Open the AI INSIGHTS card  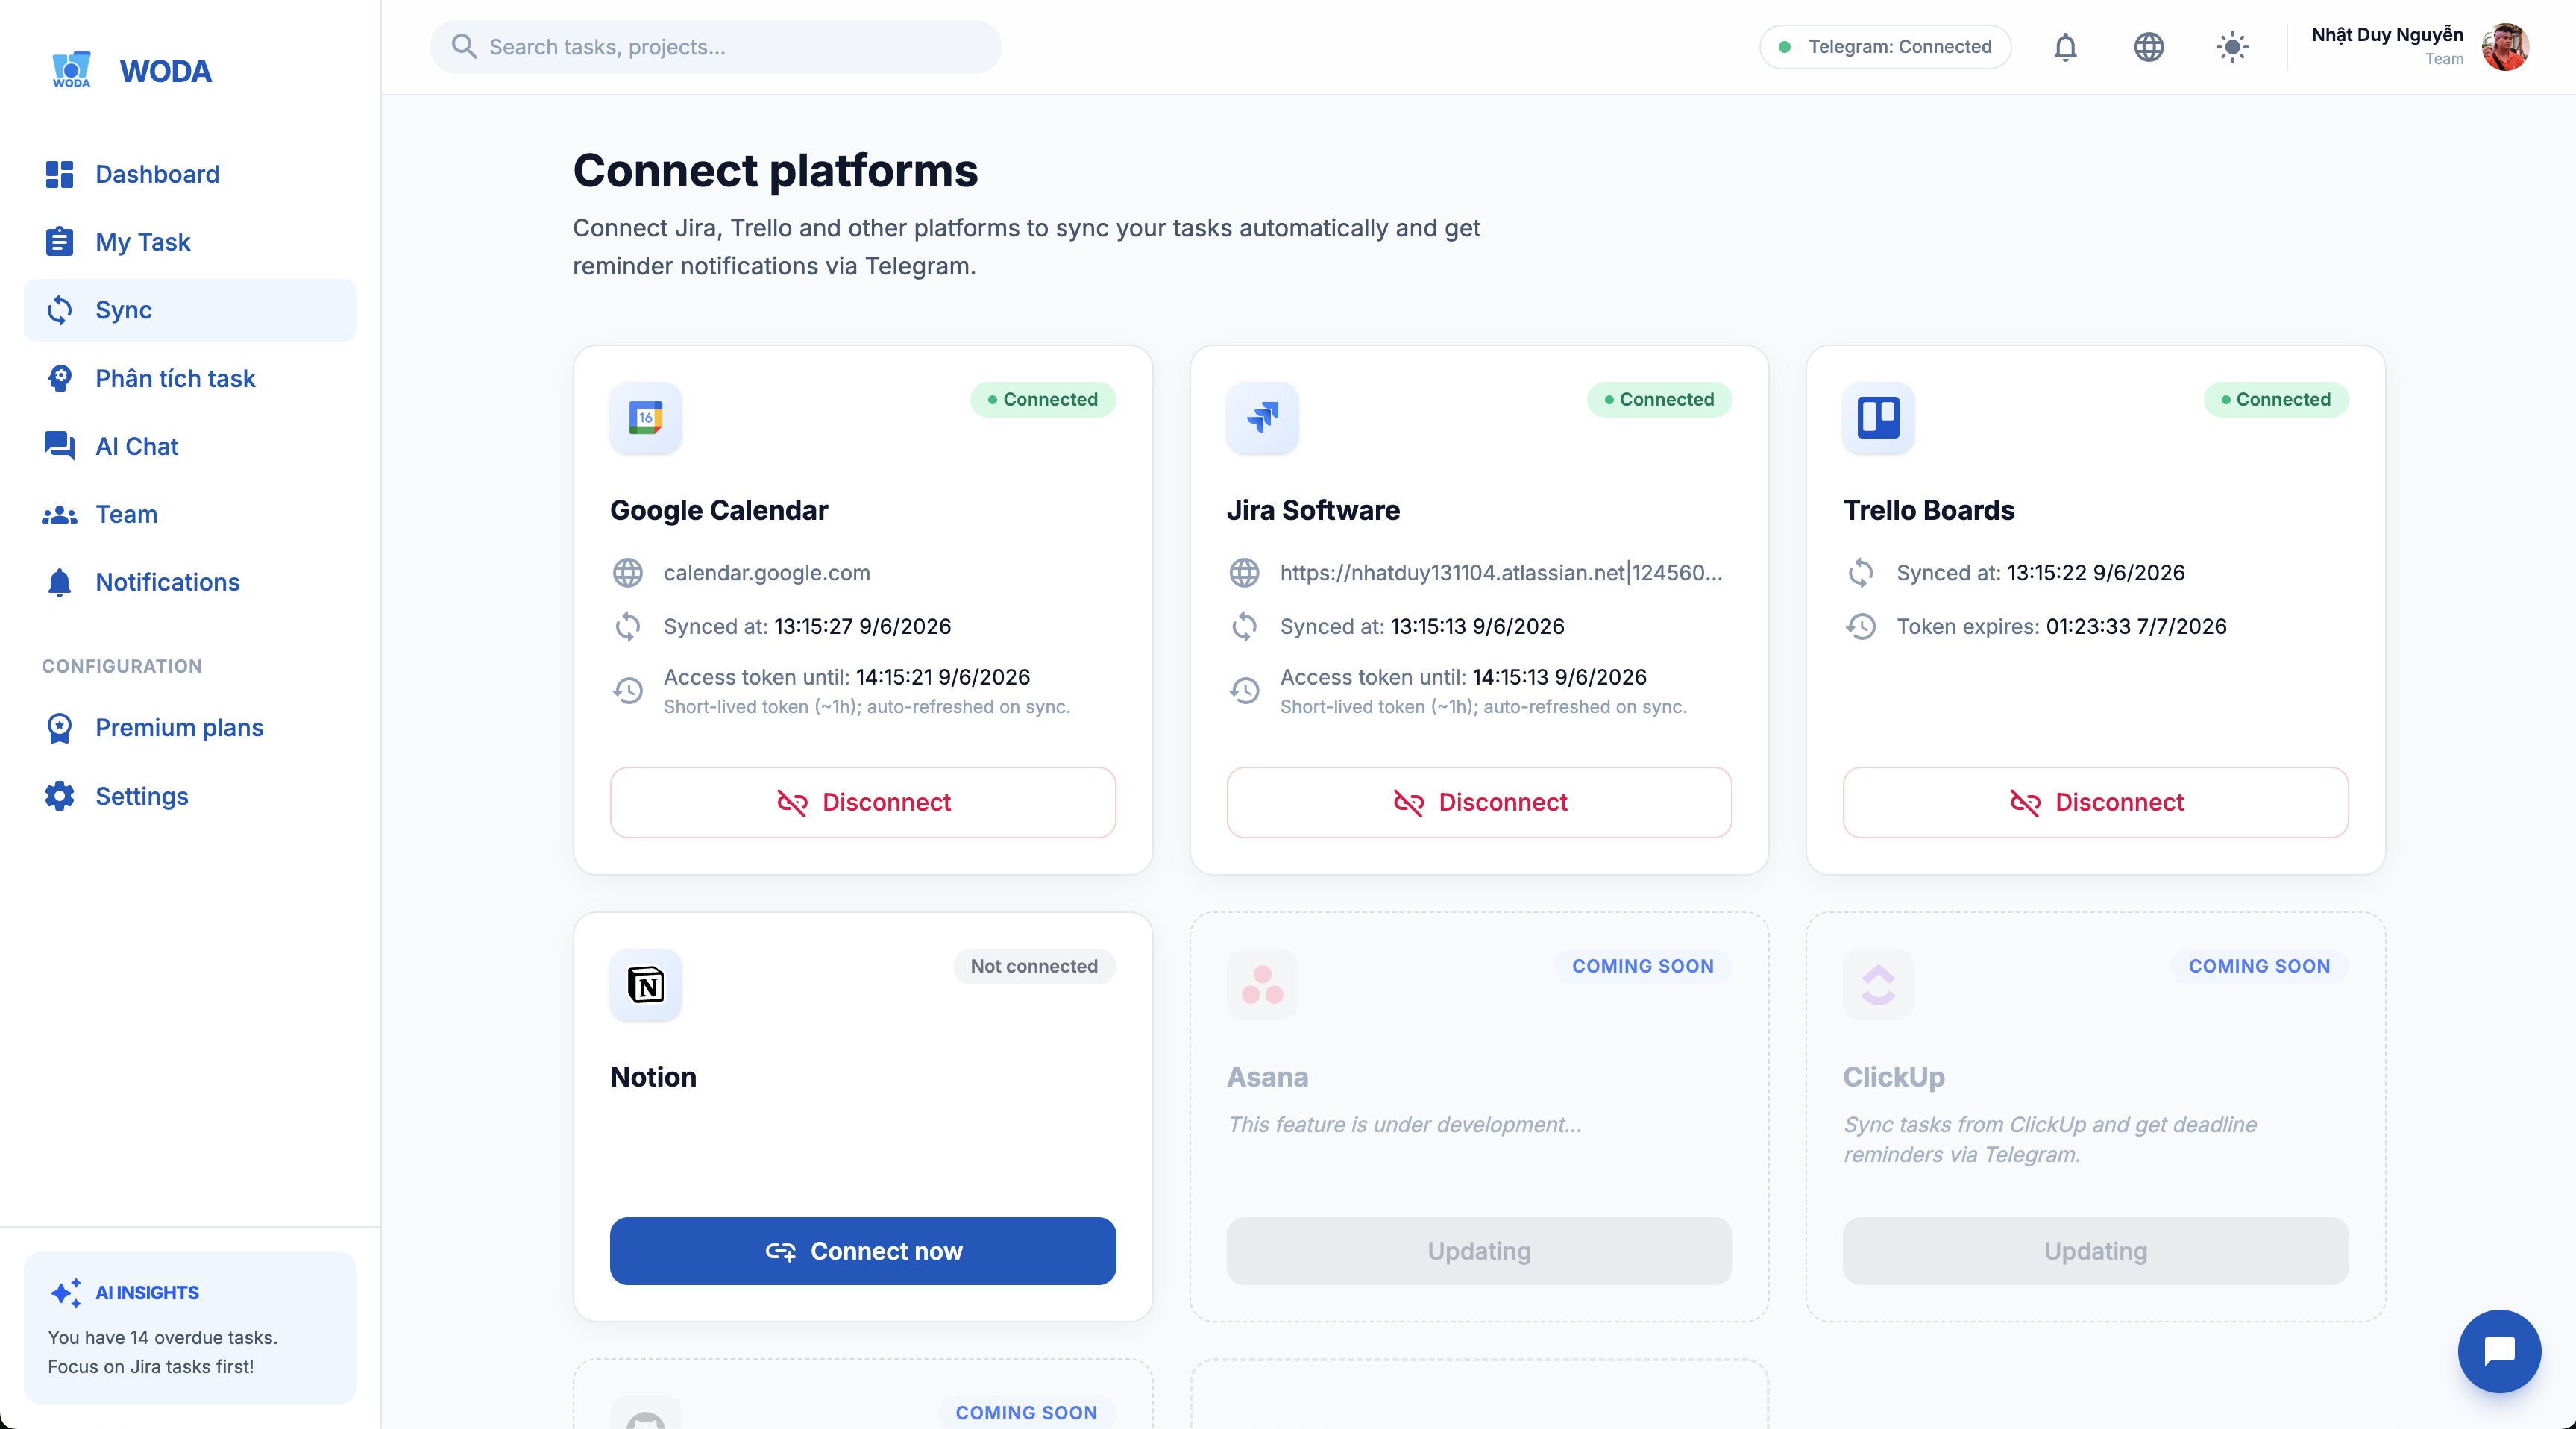[190, 1328]
